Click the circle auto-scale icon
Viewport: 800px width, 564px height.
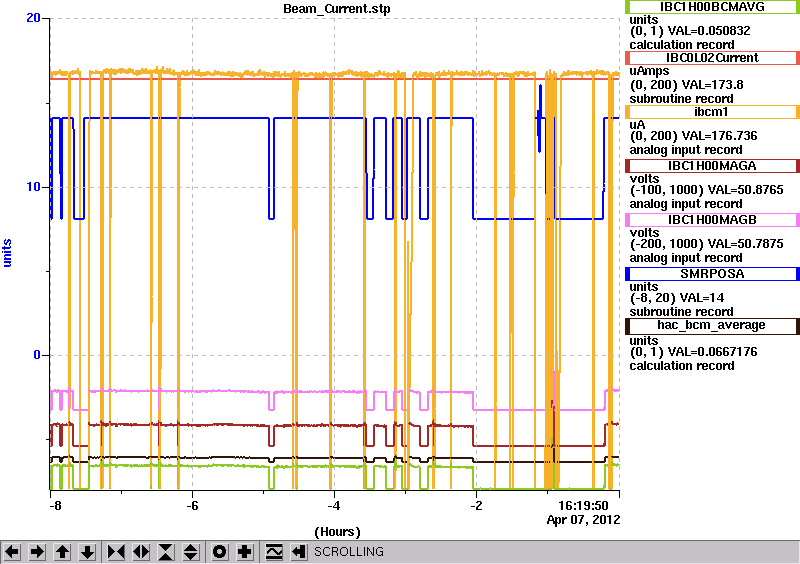click(220, 552)
